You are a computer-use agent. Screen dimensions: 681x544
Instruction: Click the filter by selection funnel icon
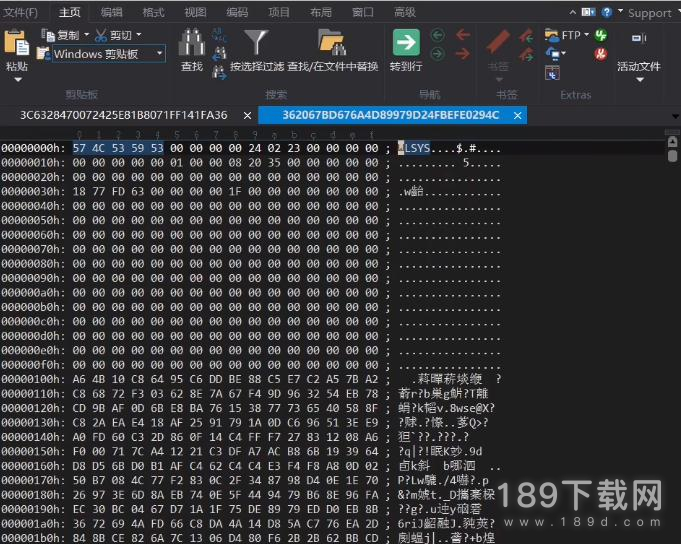(x=257, y=42)
